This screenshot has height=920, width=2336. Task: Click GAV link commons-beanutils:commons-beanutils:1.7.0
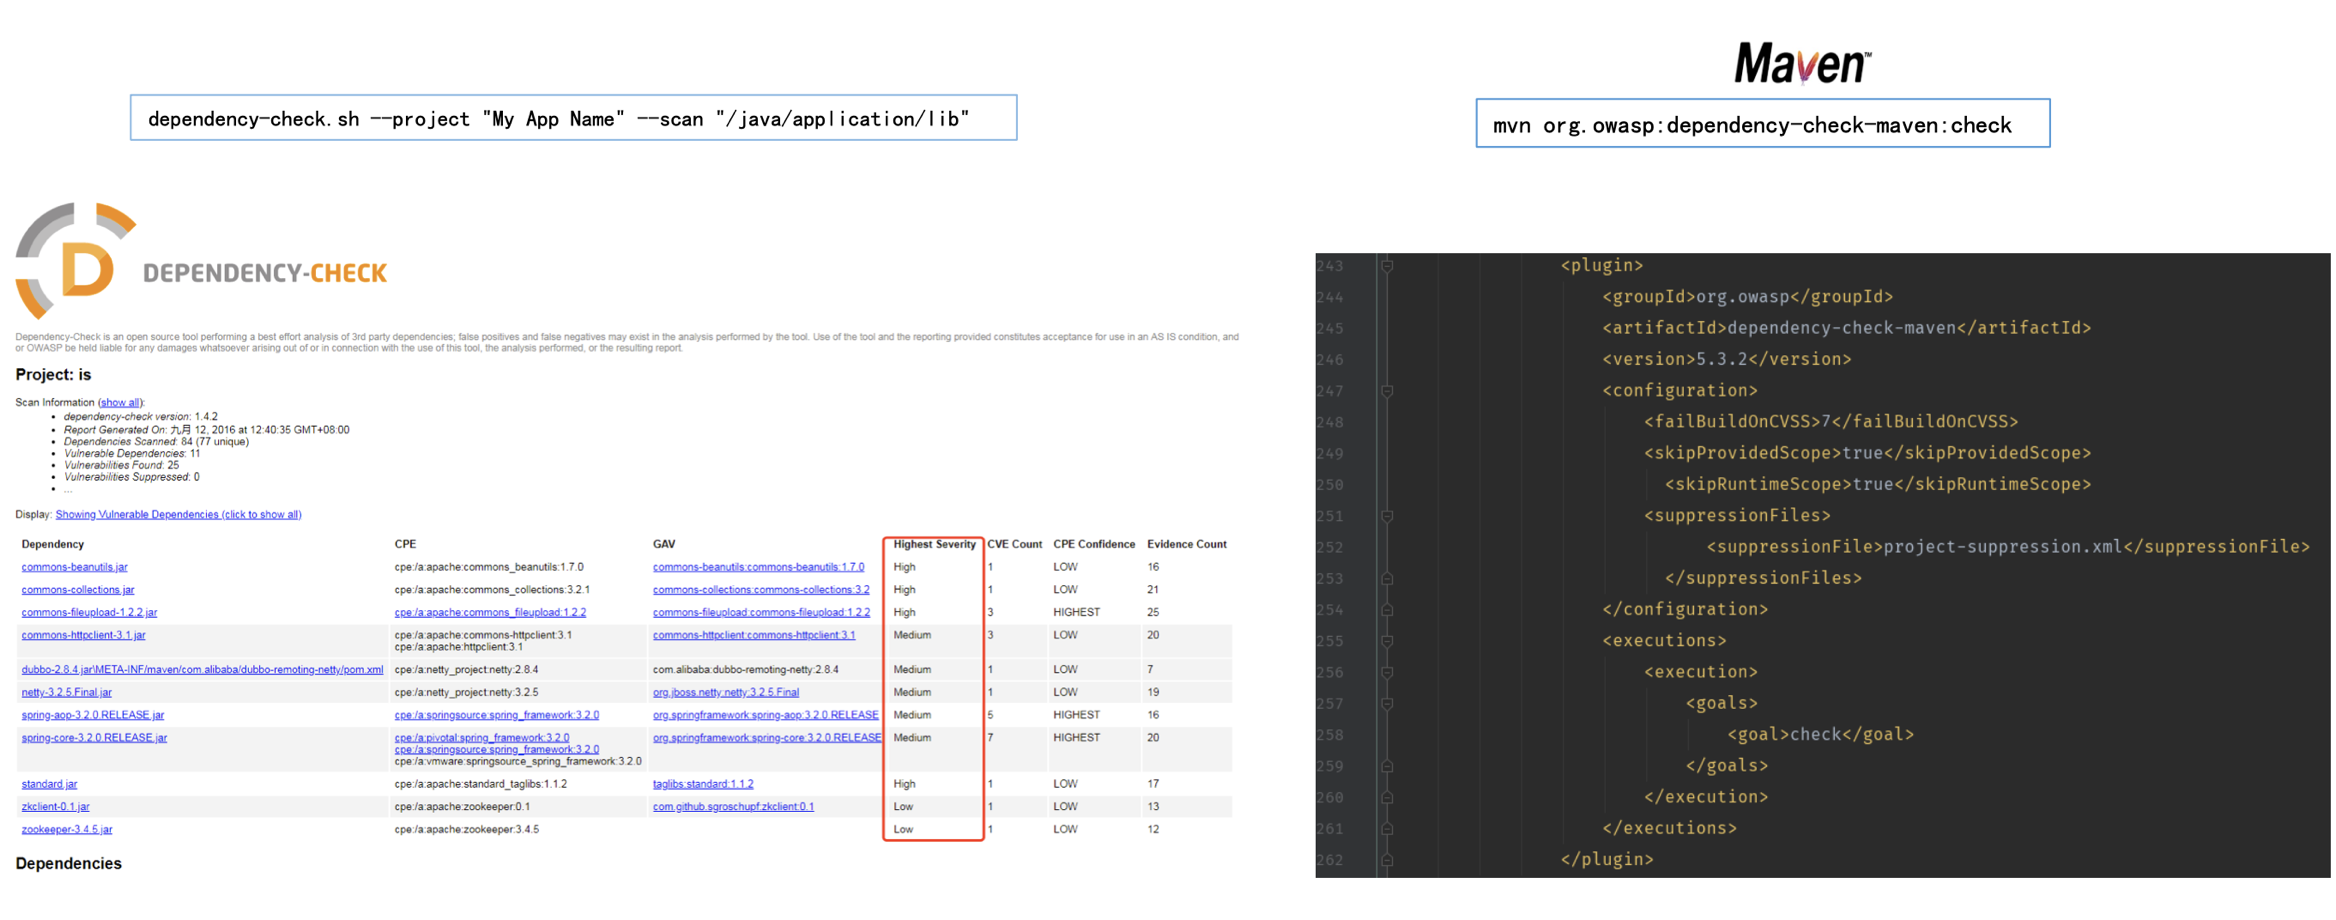758,567
